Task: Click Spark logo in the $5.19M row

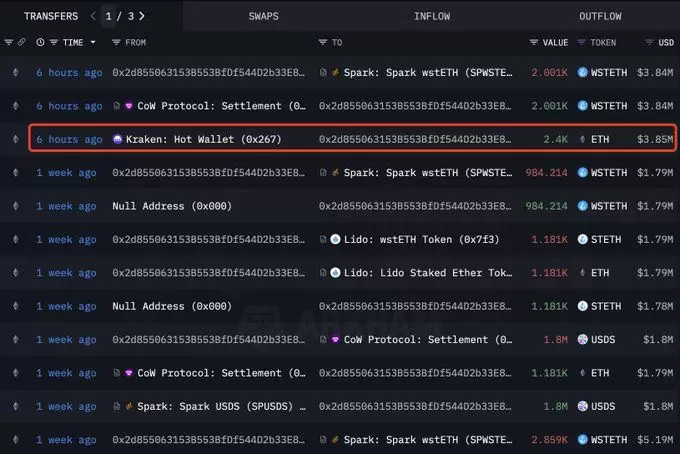Action: (335, 440)
